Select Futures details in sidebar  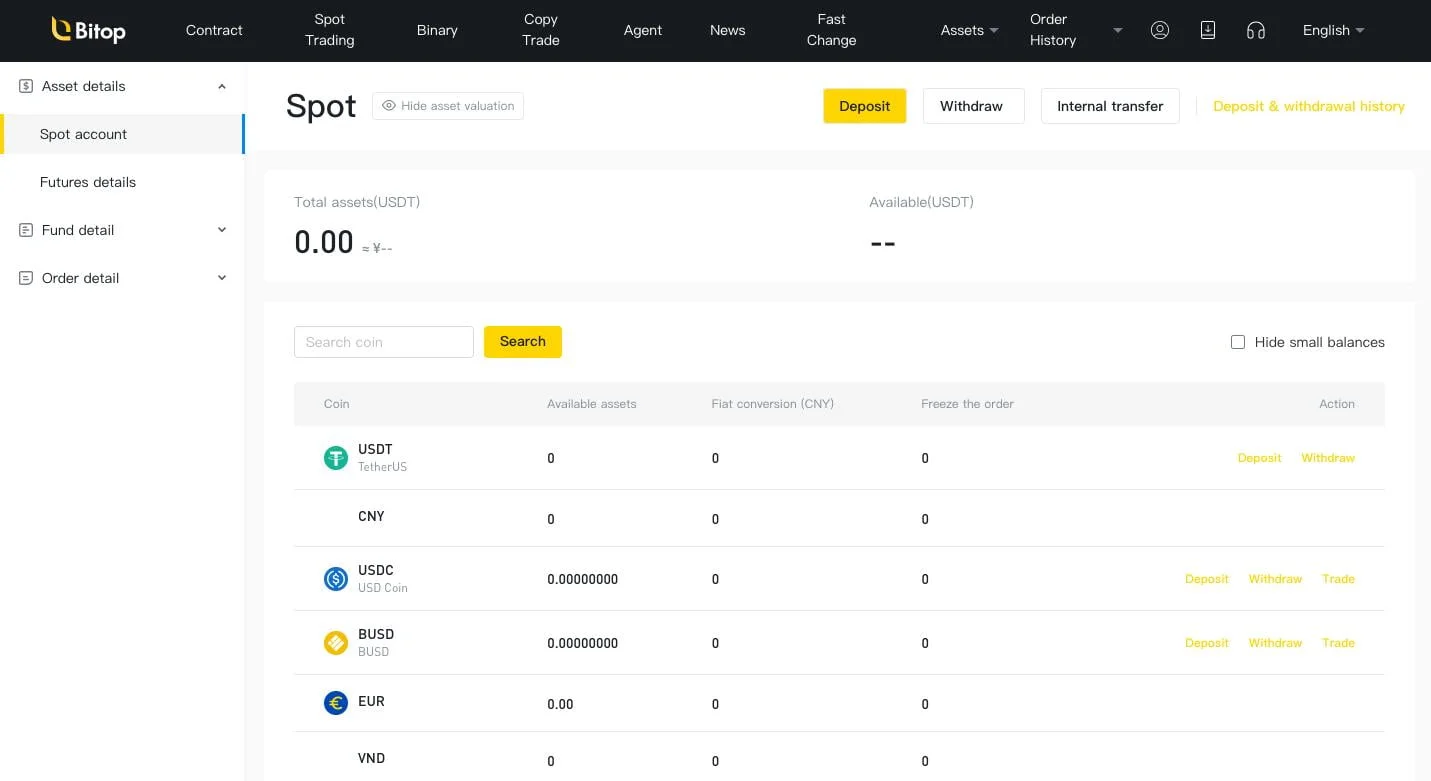click(122, 182)
